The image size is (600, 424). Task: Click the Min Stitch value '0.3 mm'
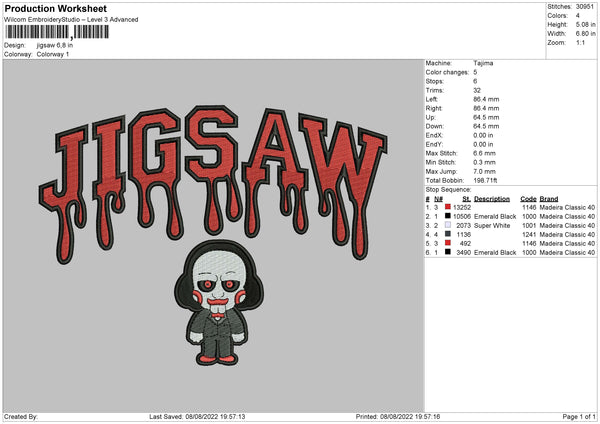pyautogui.click(x=484, y=162)
